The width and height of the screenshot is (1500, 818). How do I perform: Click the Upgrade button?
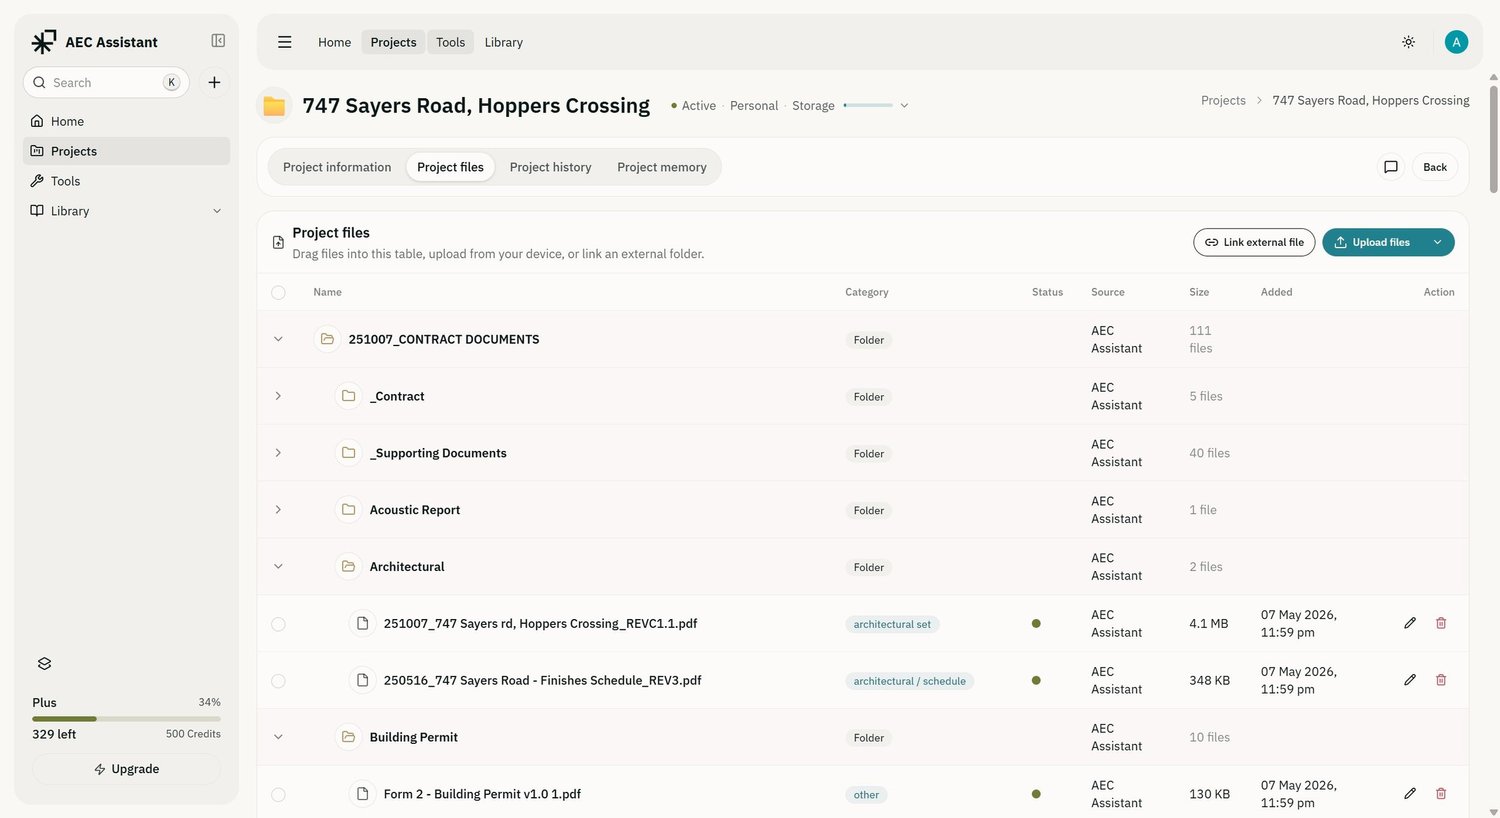click(x=127, y=769)
